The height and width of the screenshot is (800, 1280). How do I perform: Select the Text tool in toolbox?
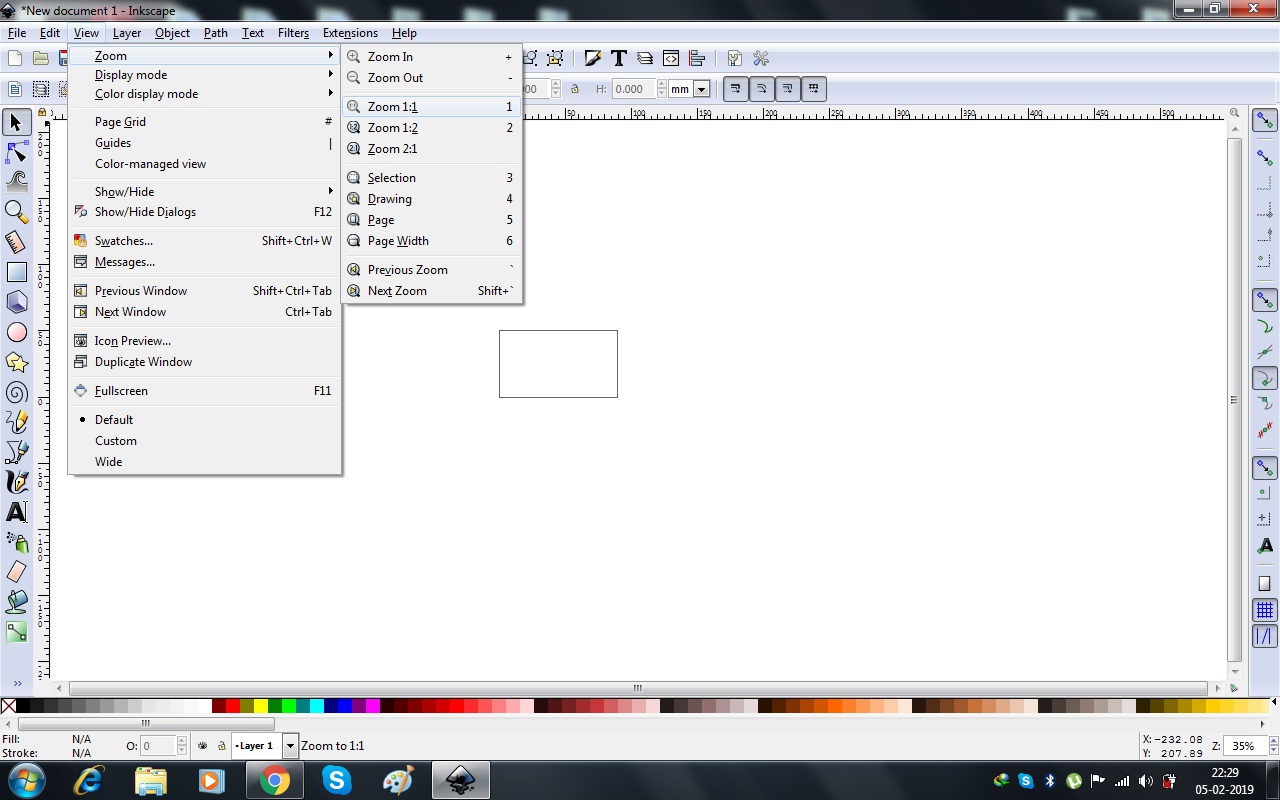click(x=16, y=512)
